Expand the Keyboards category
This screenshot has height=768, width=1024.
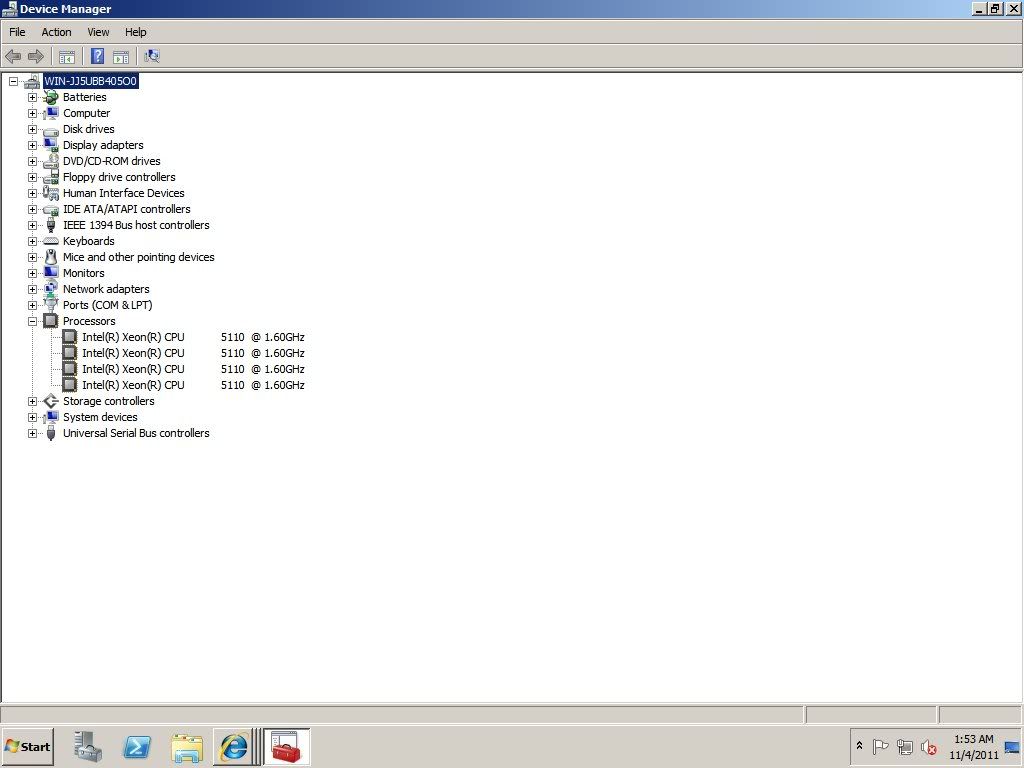pyautogui.click(x=32, y=241)
